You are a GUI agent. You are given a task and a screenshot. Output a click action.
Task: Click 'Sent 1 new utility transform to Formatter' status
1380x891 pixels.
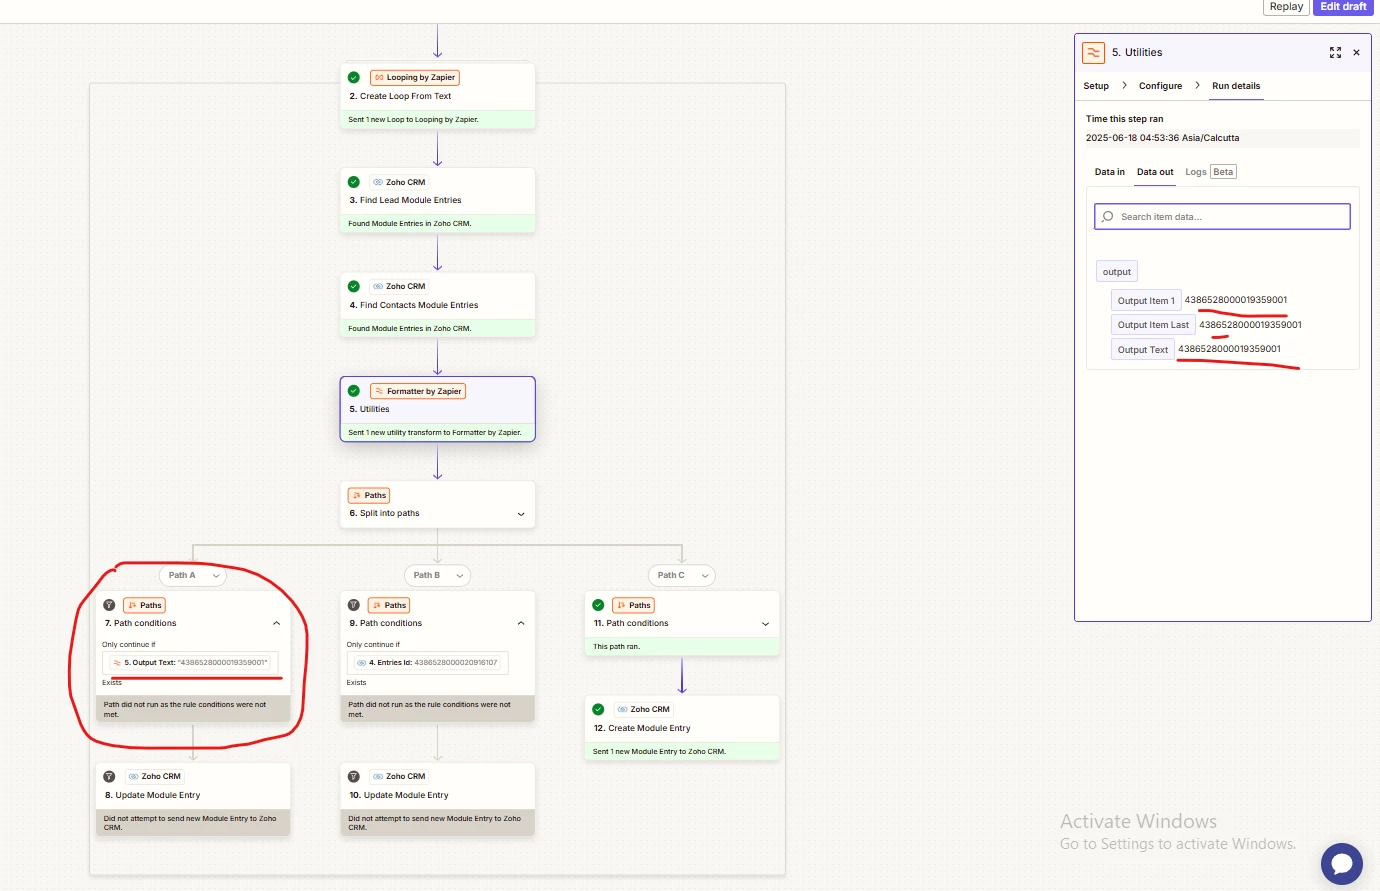point(435,432)
